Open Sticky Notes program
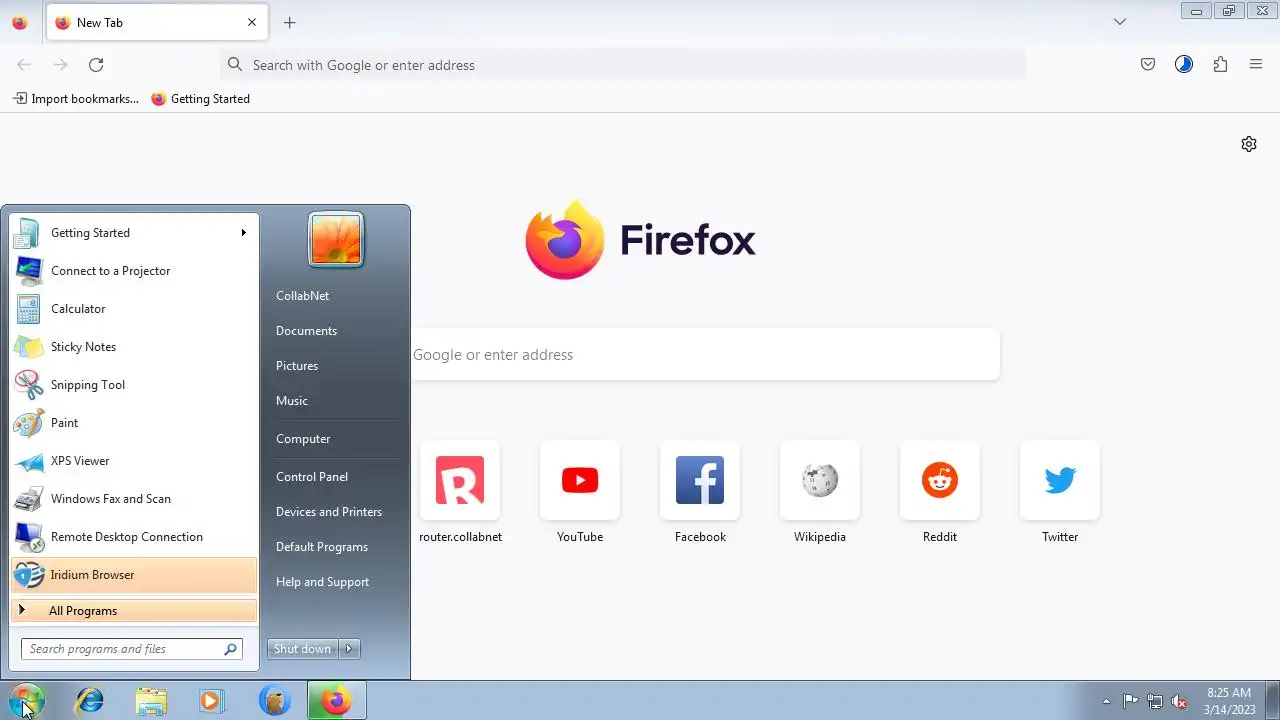 click(134, 347)
